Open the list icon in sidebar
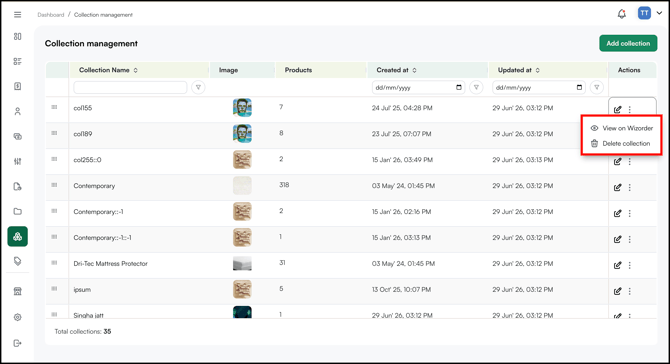This screenshot has width=670, height=364. point(18,62)
